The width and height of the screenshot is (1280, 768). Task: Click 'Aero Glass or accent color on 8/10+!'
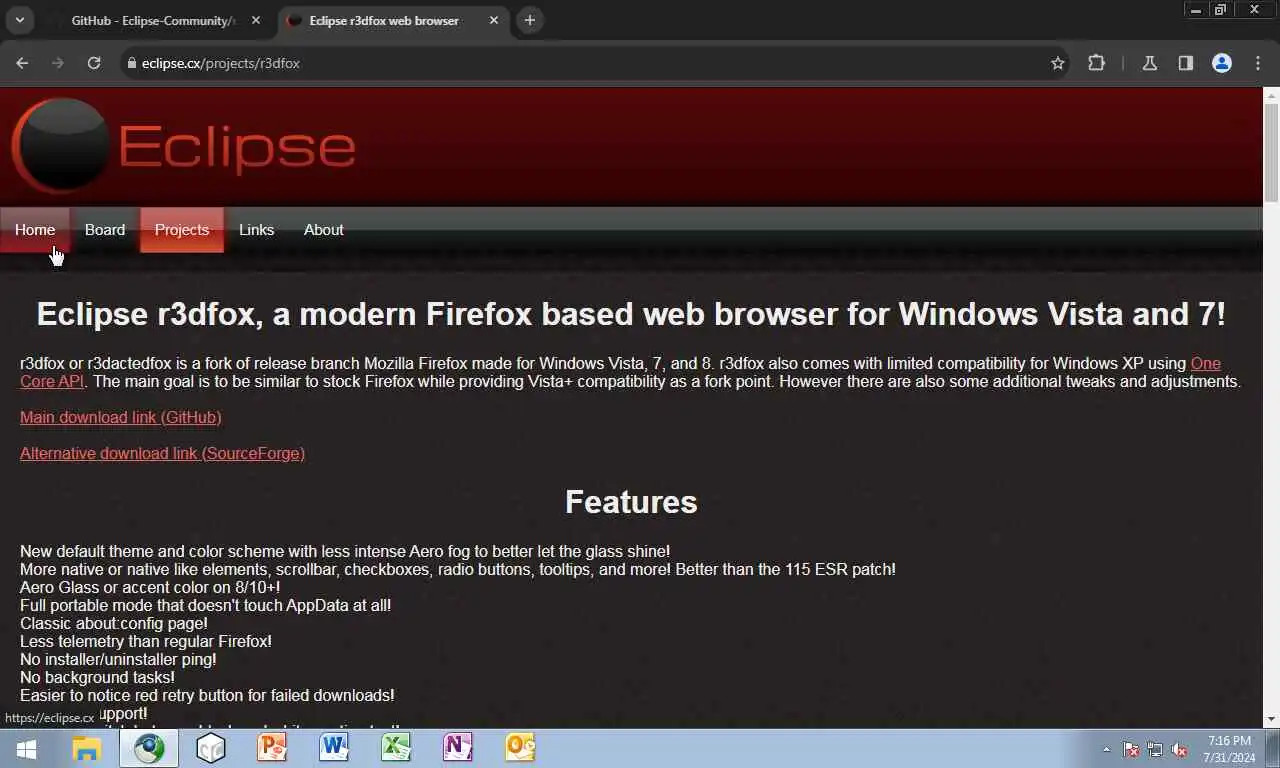(150, 587)
